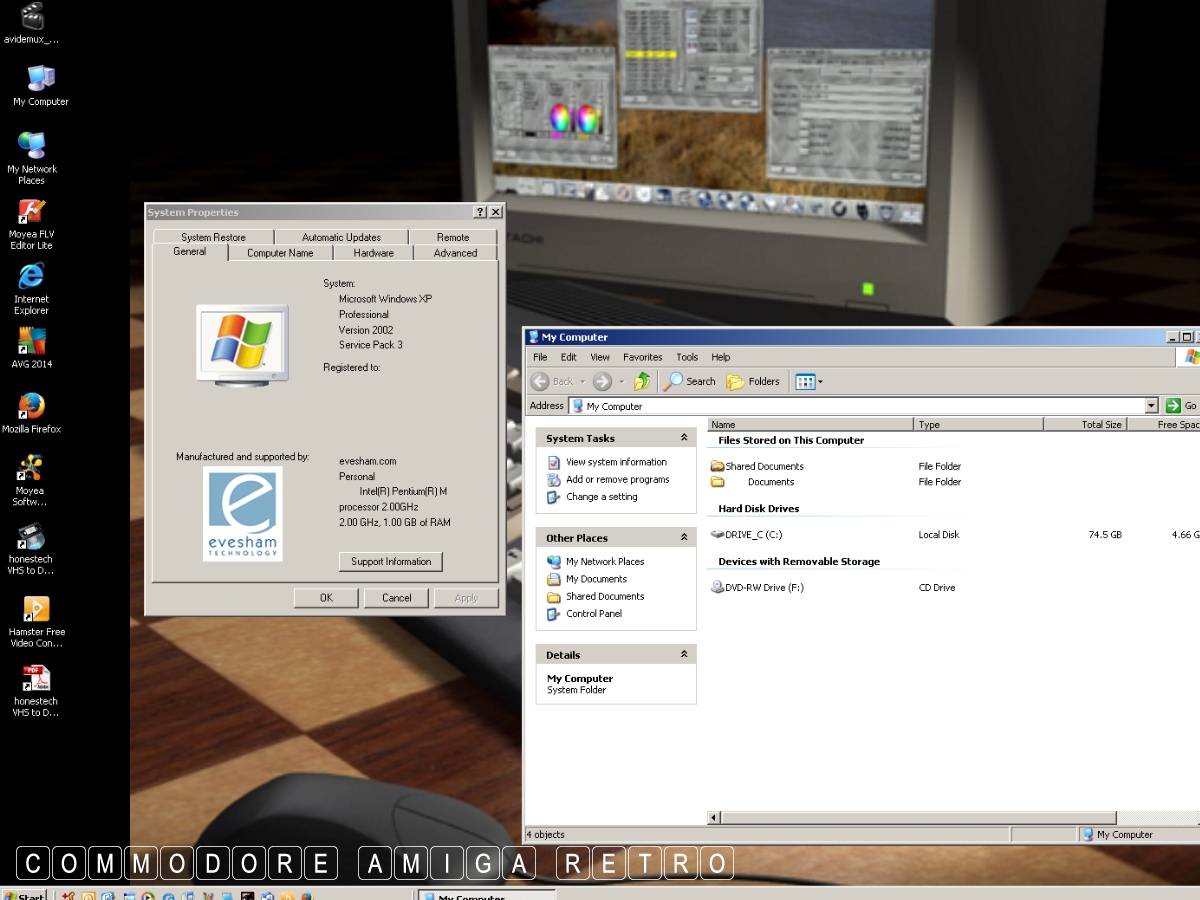The image size is (1200, 900).
Task: Open the Mozilla Firefox desktop icon
Action: click(x=31, y=407)
